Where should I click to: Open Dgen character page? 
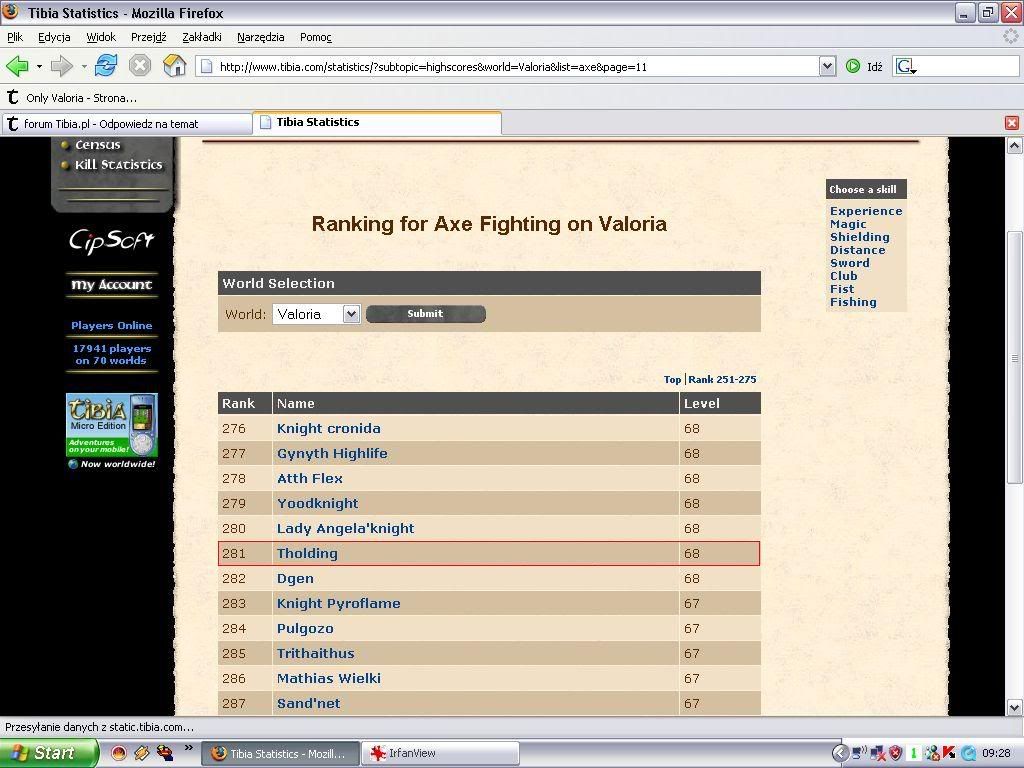click(x=295, y=579)
